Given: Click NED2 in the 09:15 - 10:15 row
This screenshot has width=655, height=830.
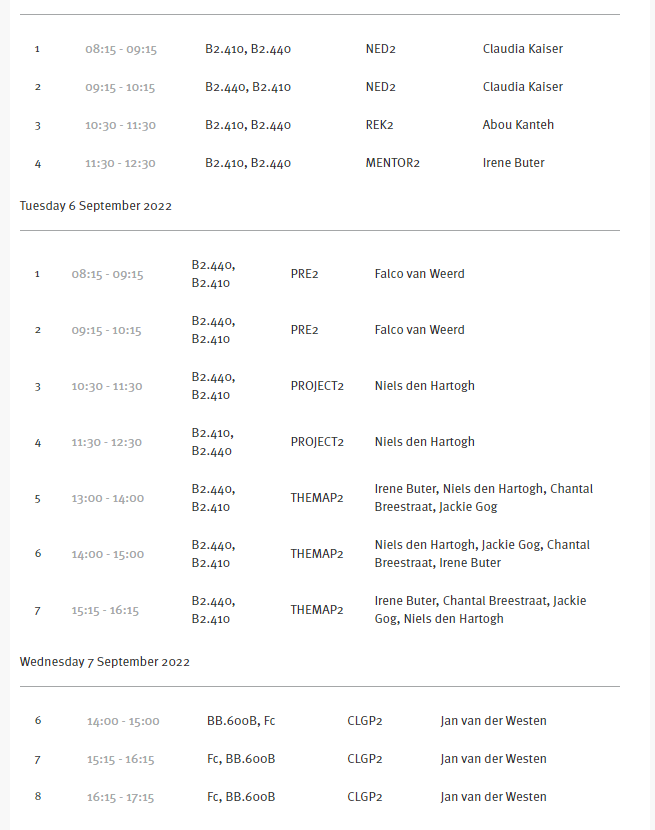Looking at the screenshot, I should point(380,87).
